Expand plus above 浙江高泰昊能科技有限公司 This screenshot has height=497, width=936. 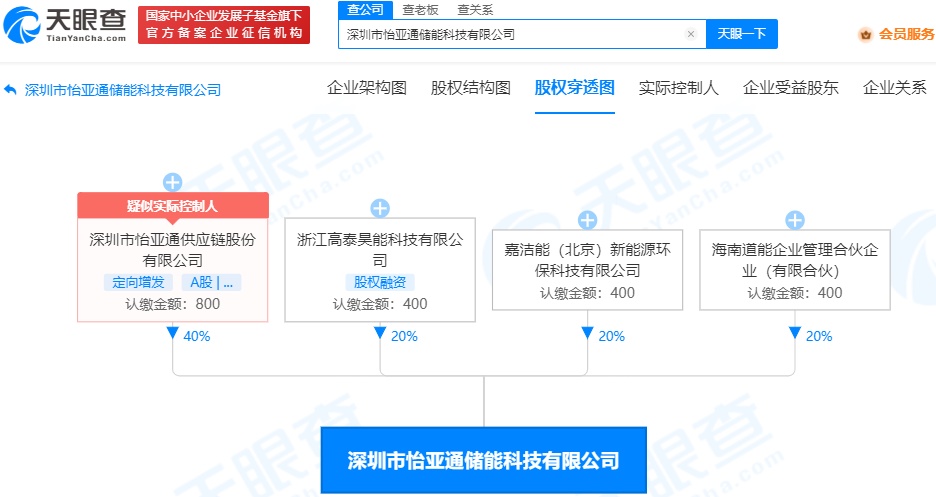click(x=380, y=208)
